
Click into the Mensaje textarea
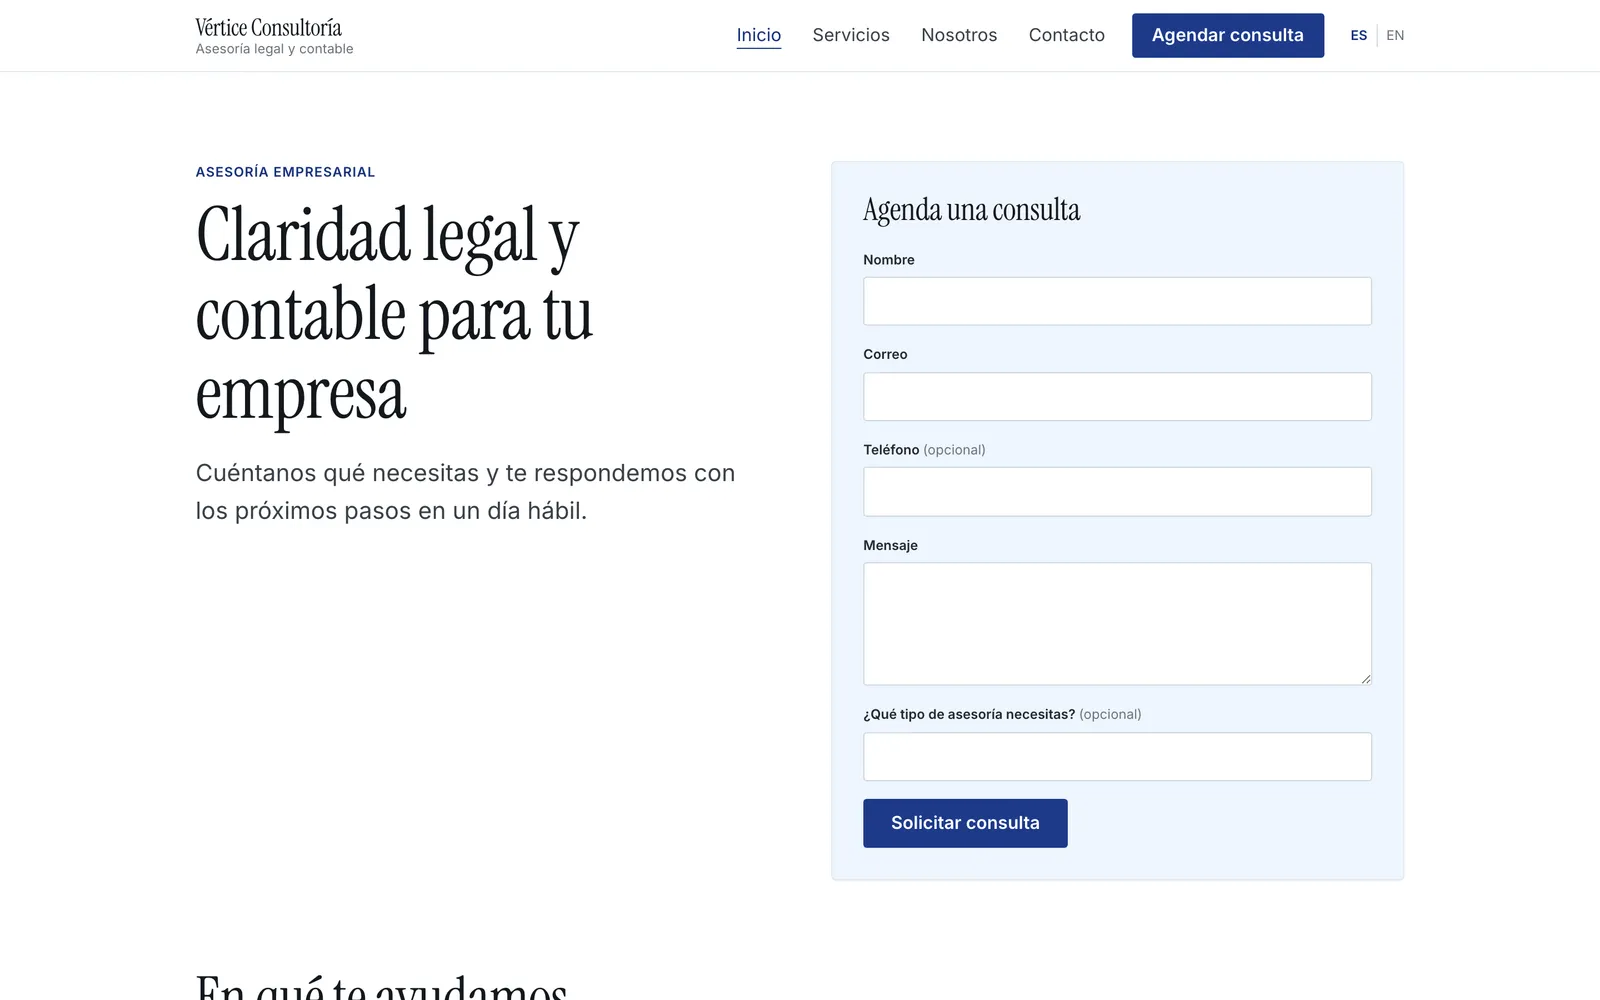(1117, 624)
